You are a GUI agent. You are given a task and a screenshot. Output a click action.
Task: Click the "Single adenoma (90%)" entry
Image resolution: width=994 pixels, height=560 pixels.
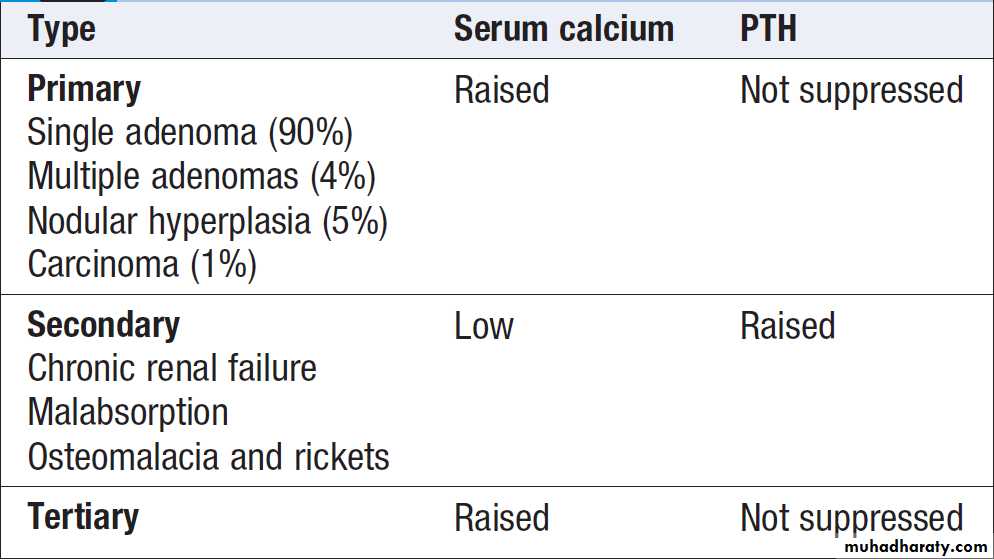(x=190, y=133)
